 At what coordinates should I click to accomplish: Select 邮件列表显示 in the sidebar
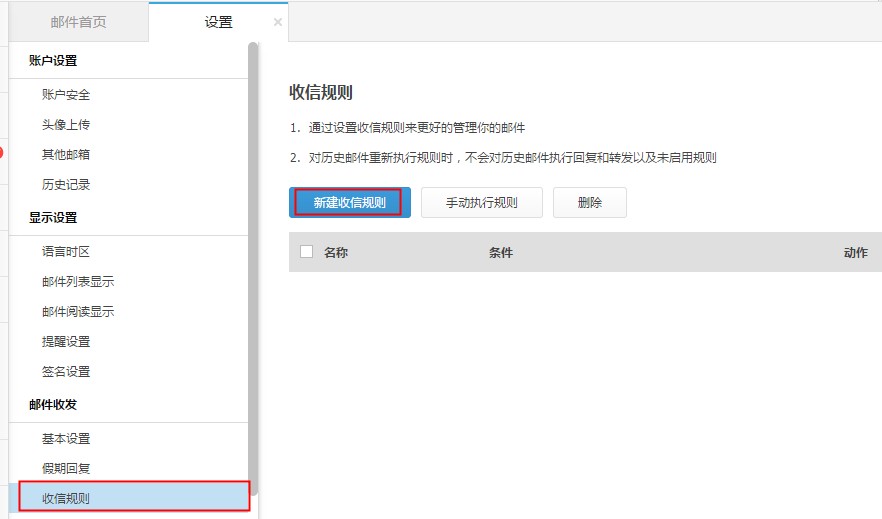[78, 282]
